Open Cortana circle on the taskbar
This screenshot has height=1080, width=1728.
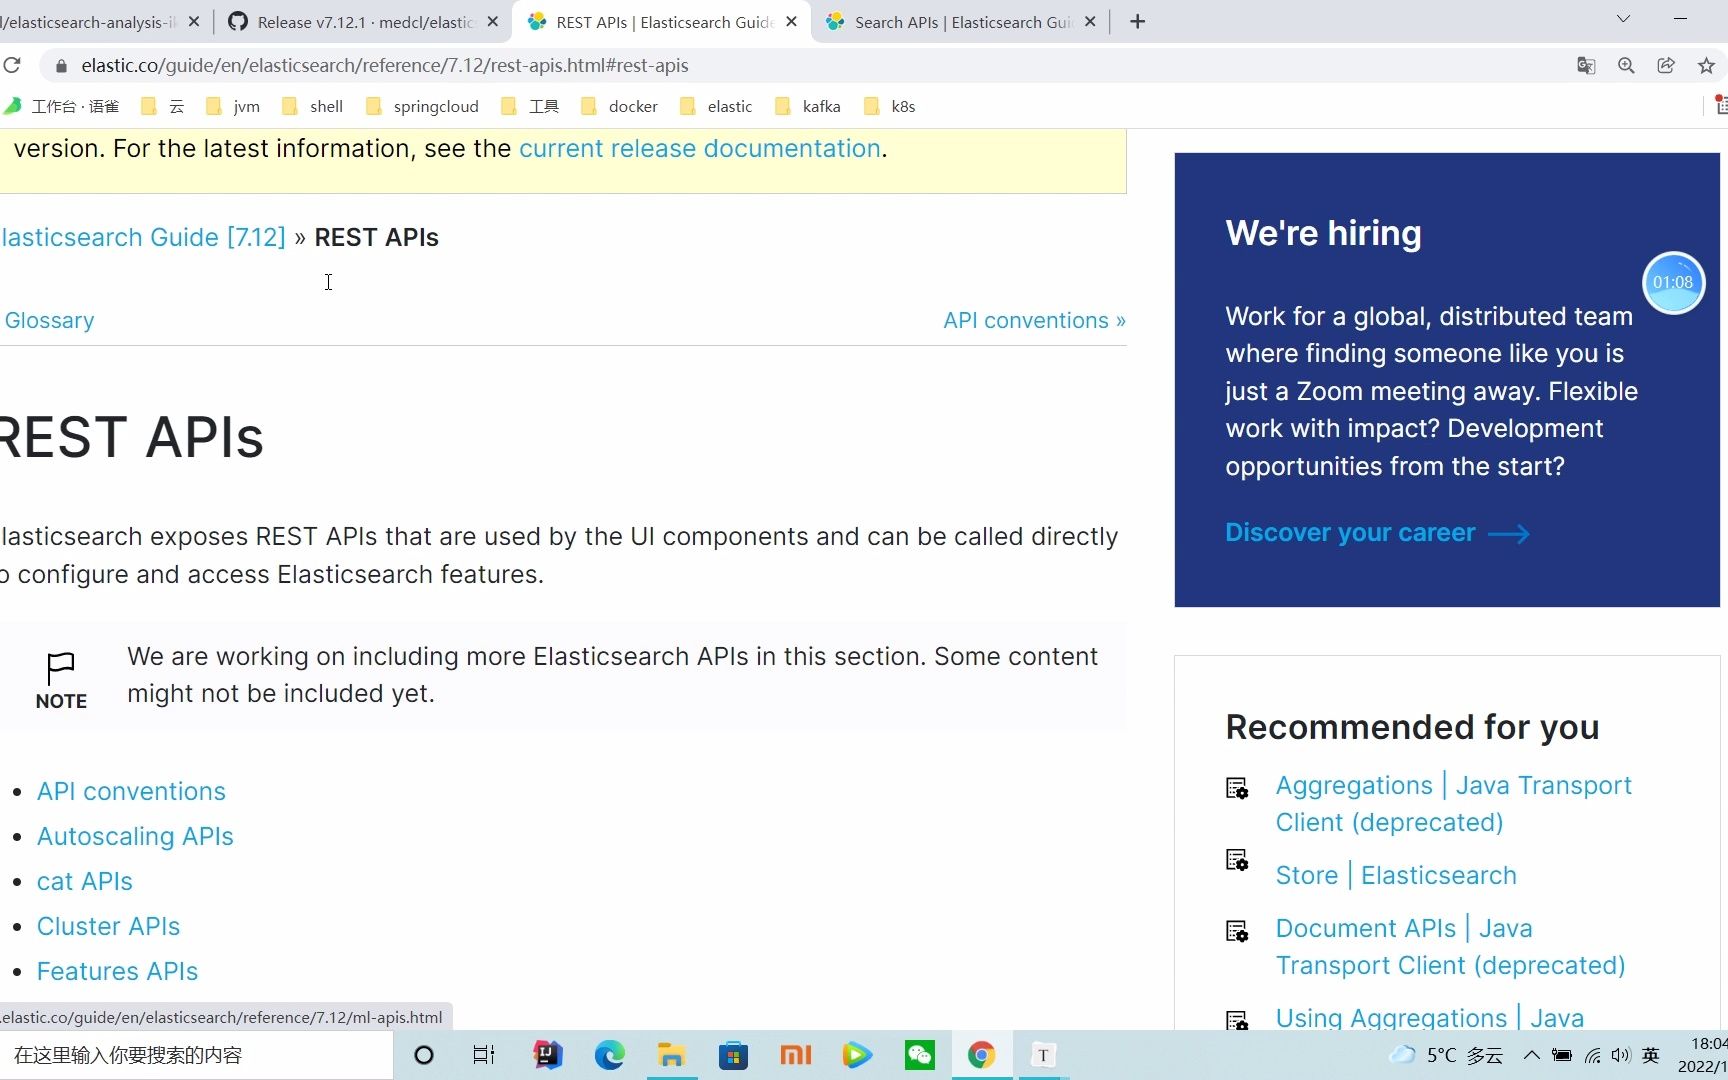tap(424, 1055)
